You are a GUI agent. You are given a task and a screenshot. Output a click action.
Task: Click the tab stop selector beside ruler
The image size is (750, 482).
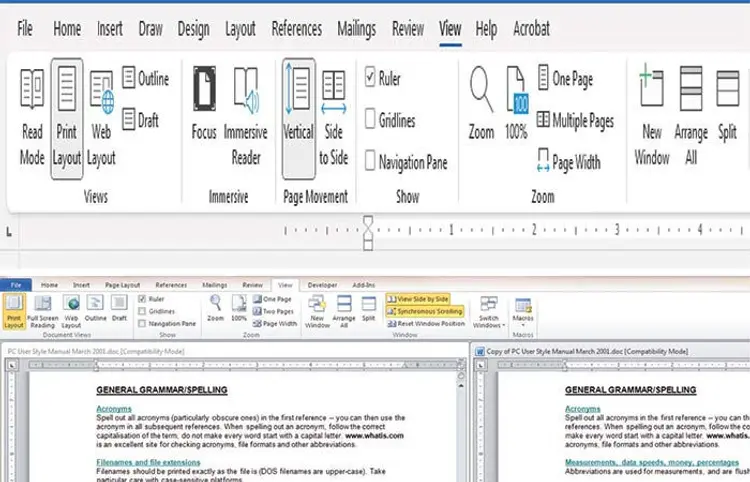(x=10, y=233)
